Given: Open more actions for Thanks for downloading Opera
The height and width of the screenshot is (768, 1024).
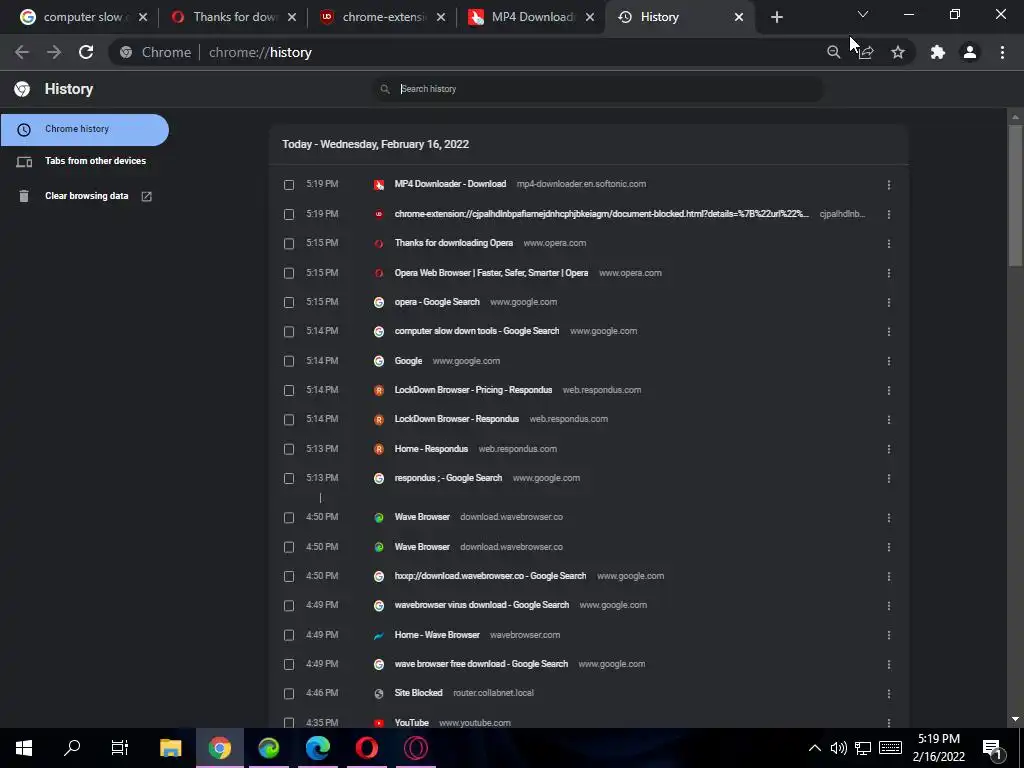Looking at the screenshot, I should tap(889, 244).
